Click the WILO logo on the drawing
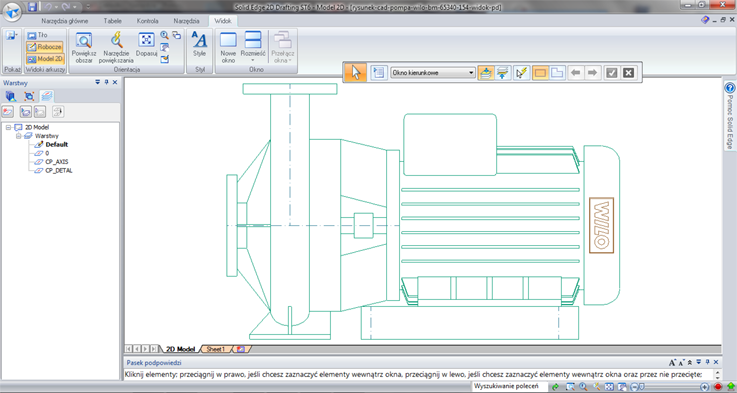The height and width of the screenshot is (393, 737). click(602, 225)
